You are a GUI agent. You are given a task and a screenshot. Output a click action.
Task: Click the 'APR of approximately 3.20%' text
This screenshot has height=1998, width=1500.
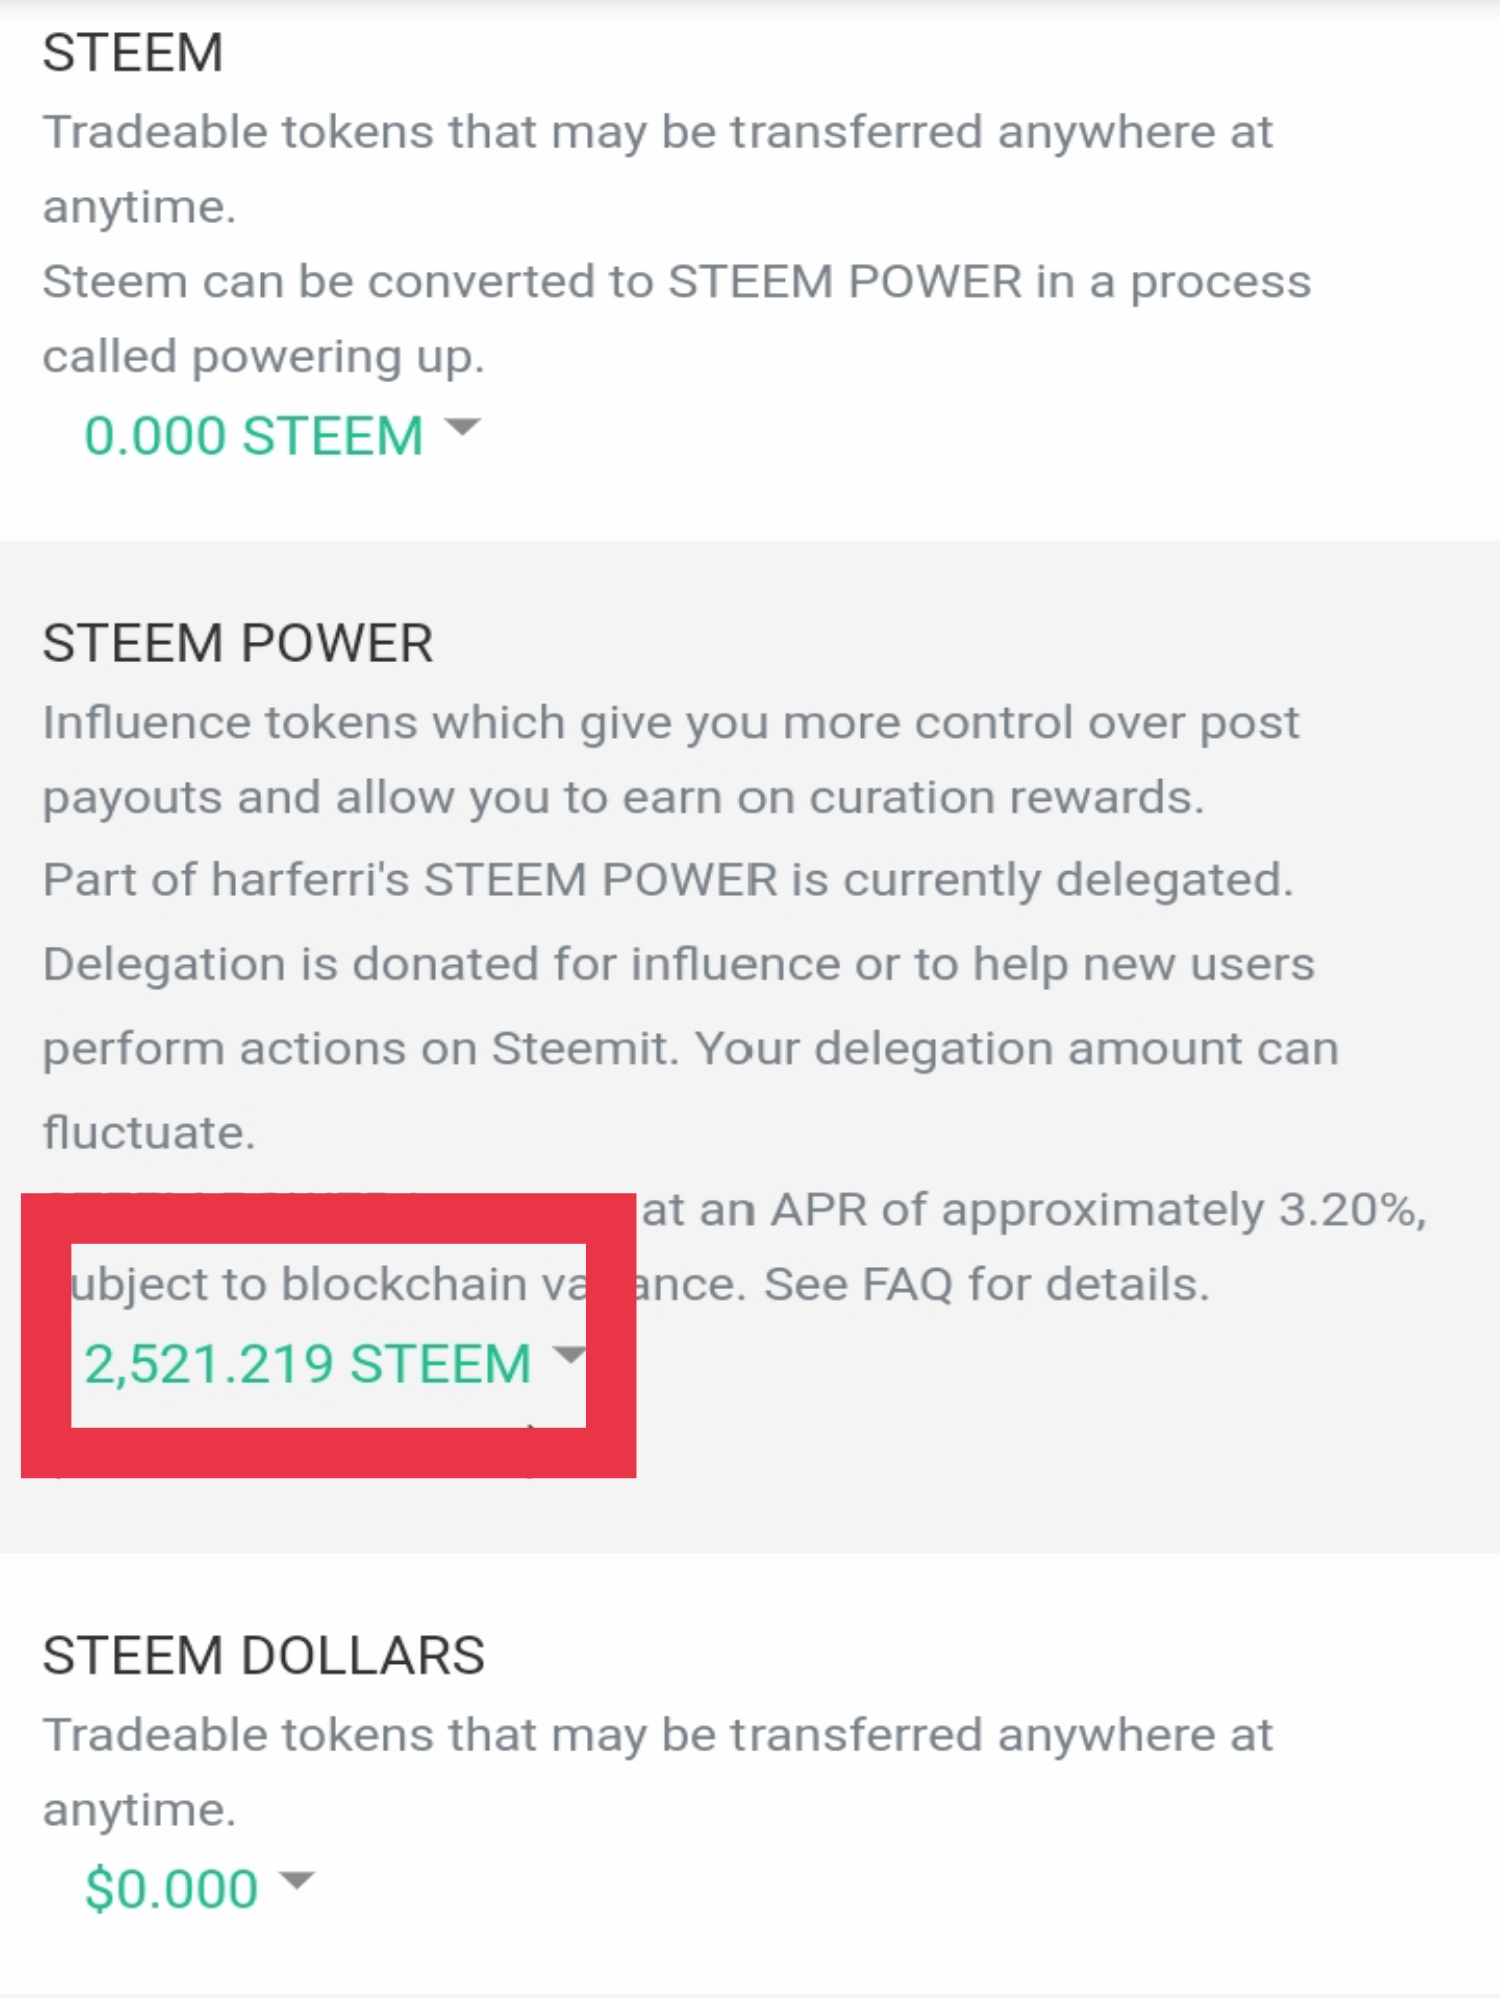pyautogui.click(x=1098, y=1209)
